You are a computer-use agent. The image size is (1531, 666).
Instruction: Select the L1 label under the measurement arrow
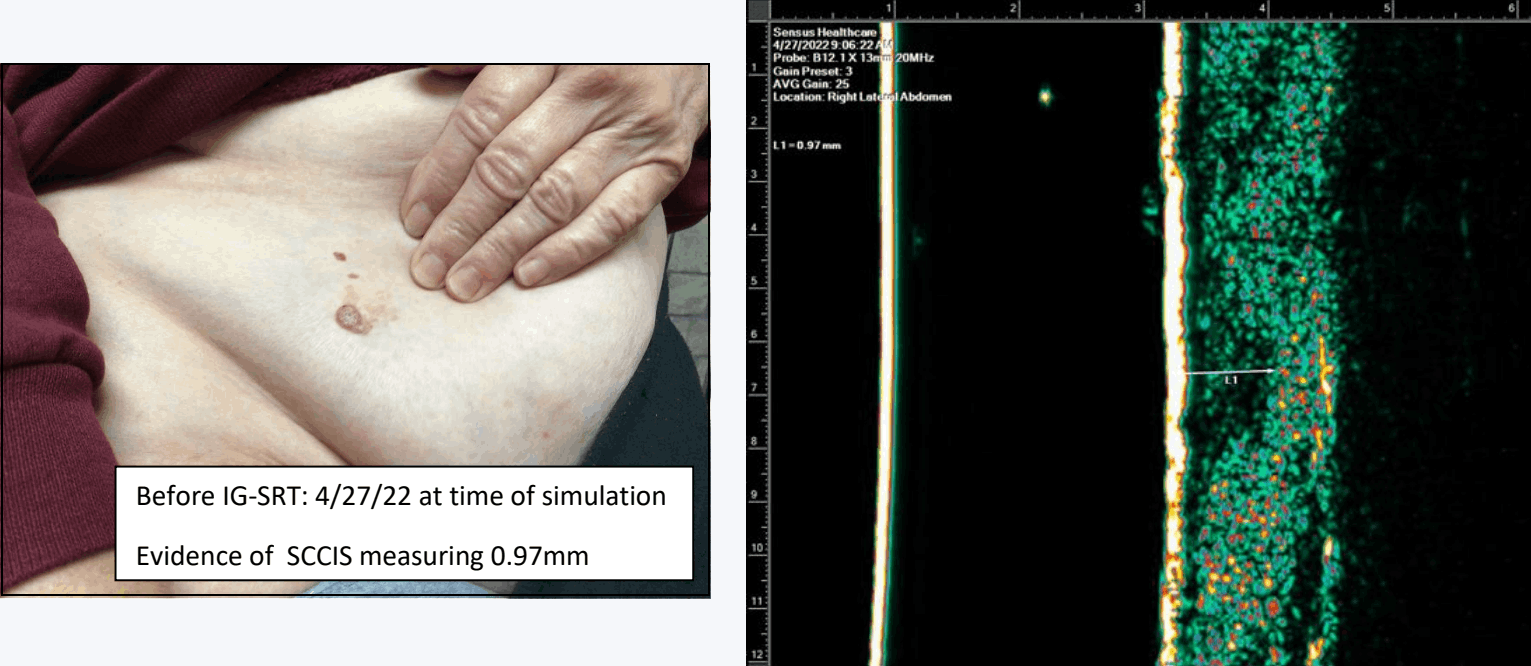pos(1232,380)
